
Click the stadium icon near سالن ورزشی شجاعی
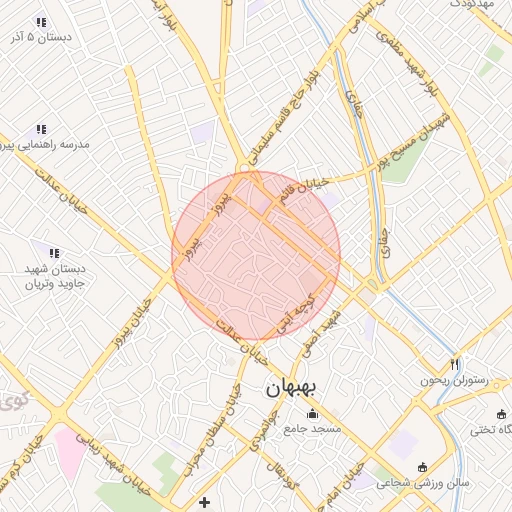click(x=423, y=468)
